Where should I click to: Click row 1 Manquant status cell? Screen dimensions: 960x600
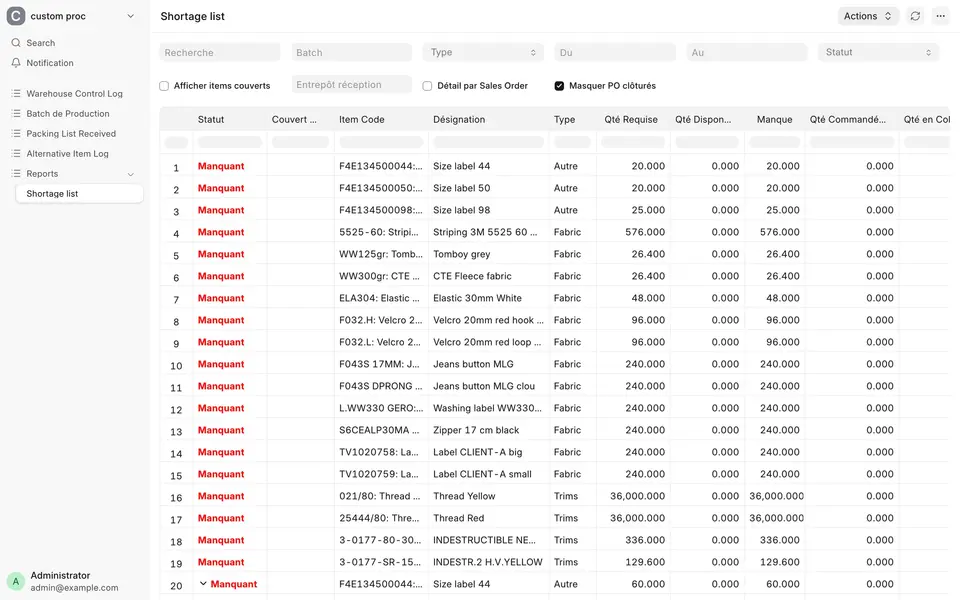[x=221, y=166]
